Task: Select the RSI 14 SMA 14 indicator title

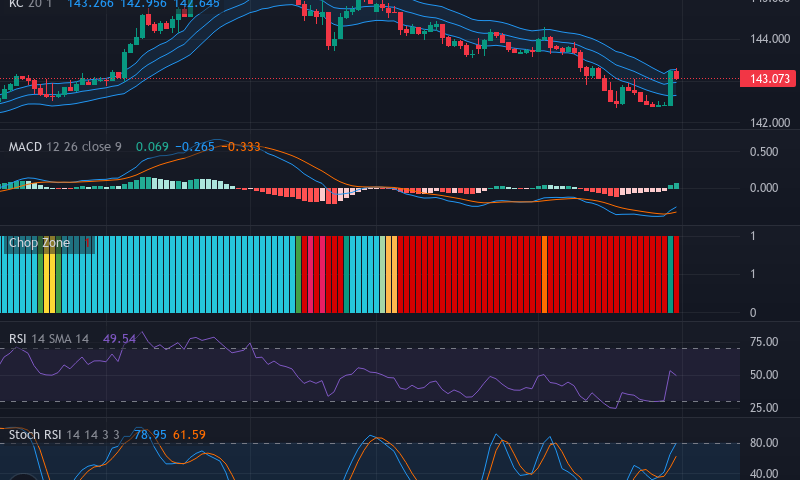Action: (49, 339)
